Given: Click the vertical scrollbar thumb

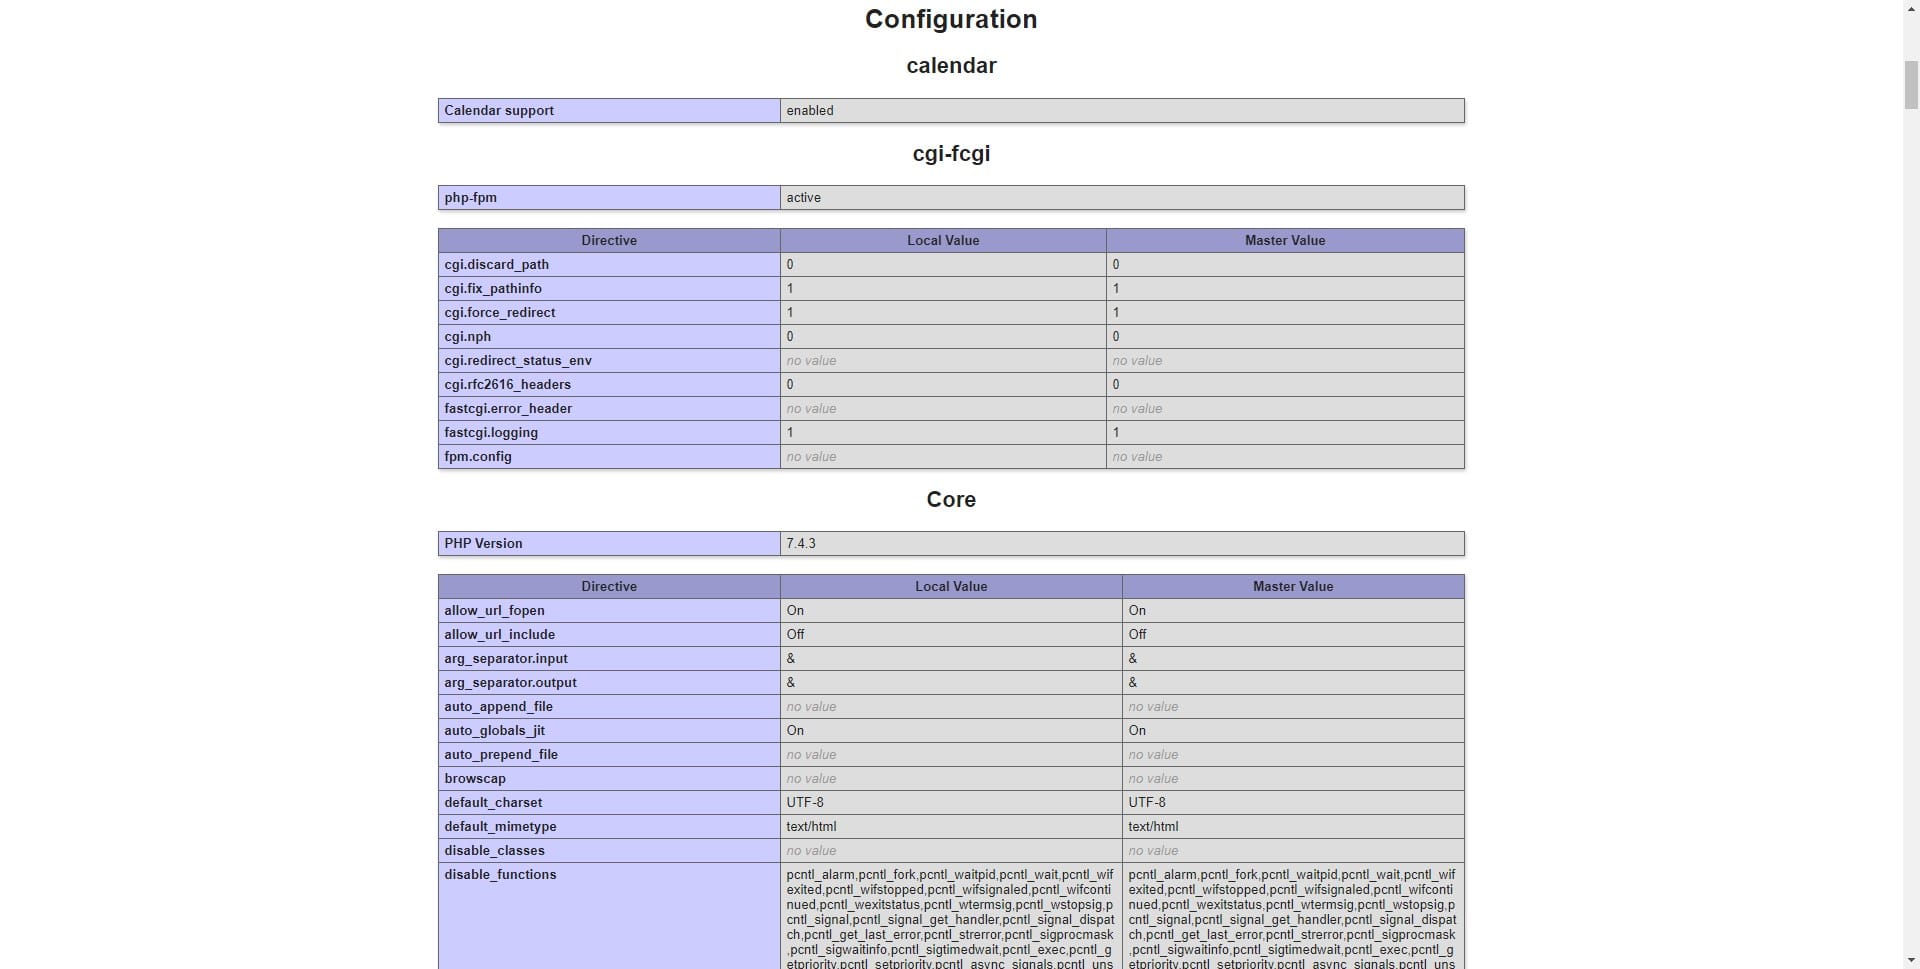Looking at the screenshot, I should [1911, 85].
